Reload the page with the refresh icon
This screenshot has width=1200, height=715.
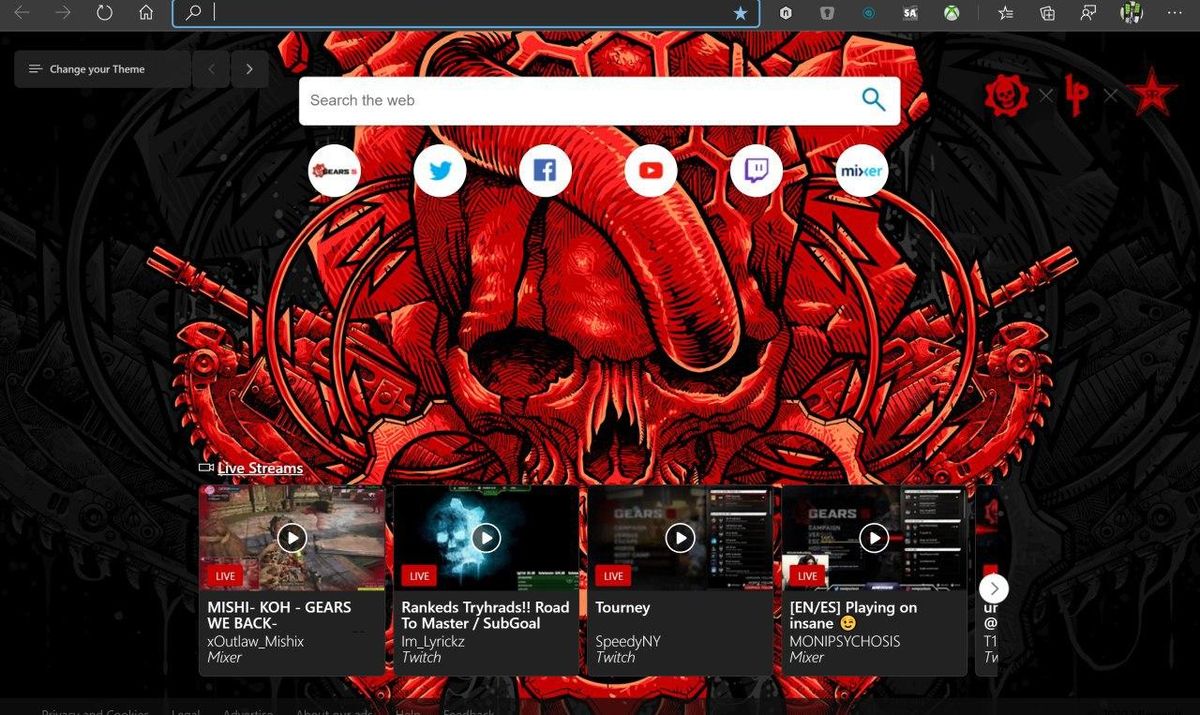coord(104,13)
